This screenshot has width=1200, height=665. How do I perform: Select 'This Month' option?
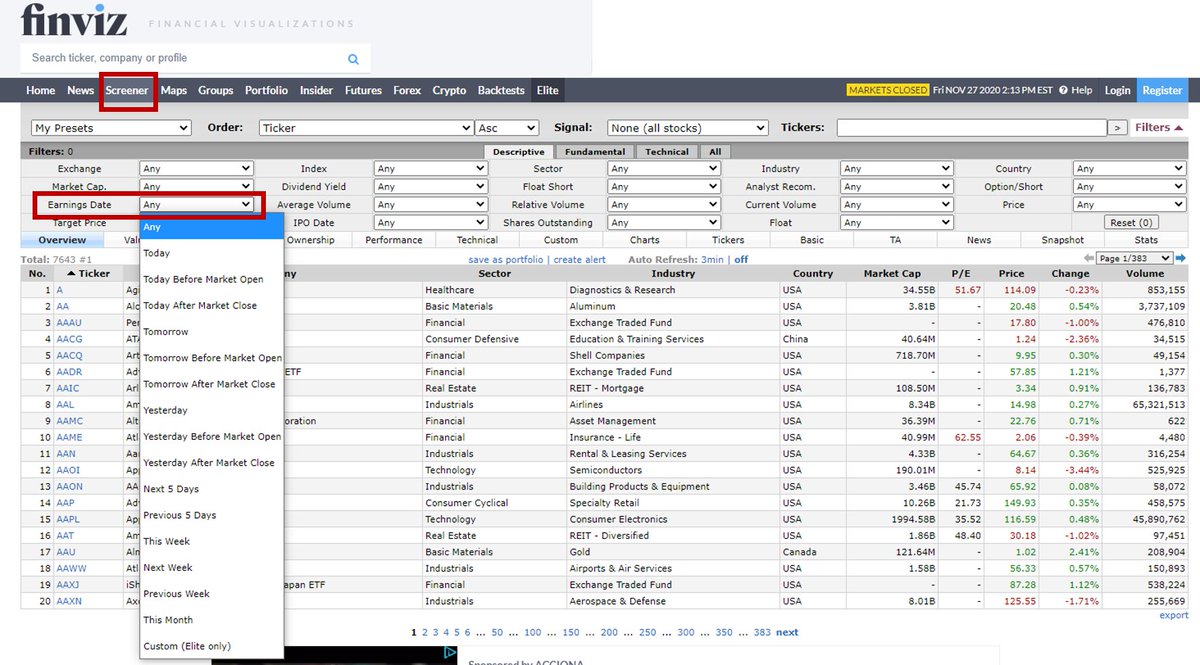pyautogui.click(x=211, y=620)
